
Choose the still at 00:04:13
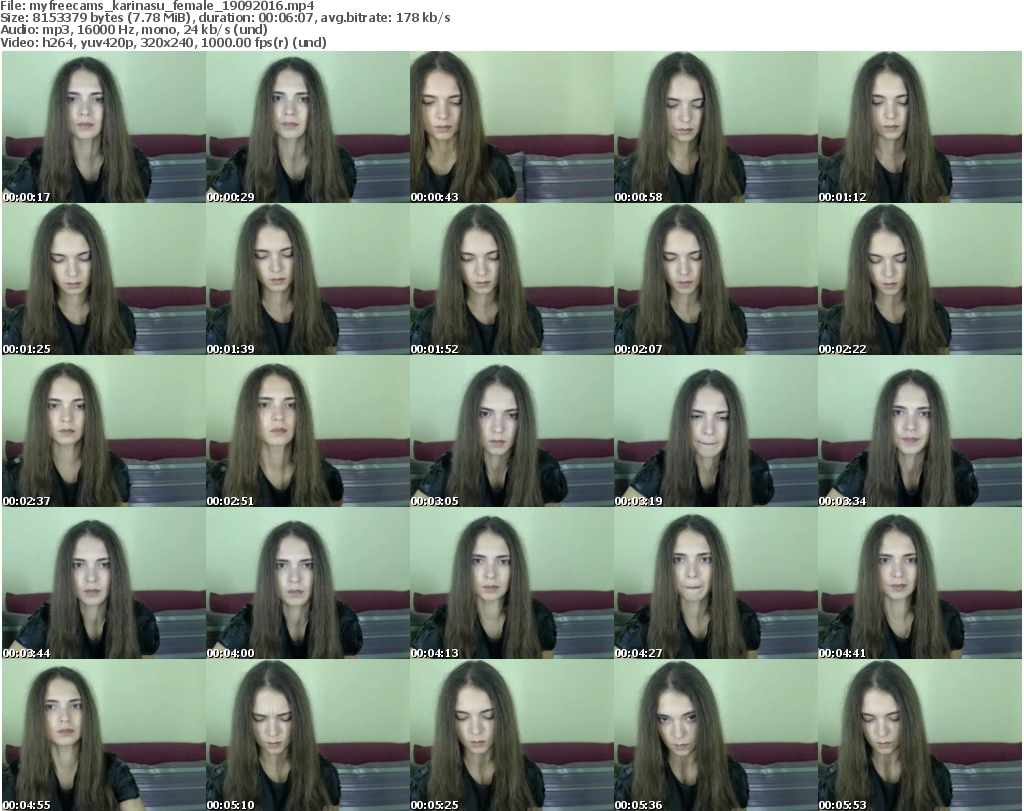pos(512,583)
